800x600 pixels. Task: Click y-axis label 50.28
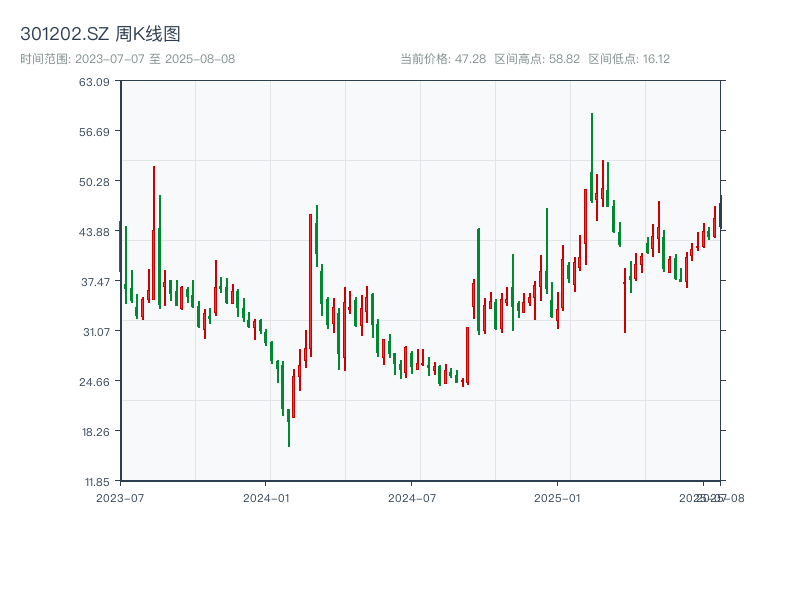click(x=94, y=182)
